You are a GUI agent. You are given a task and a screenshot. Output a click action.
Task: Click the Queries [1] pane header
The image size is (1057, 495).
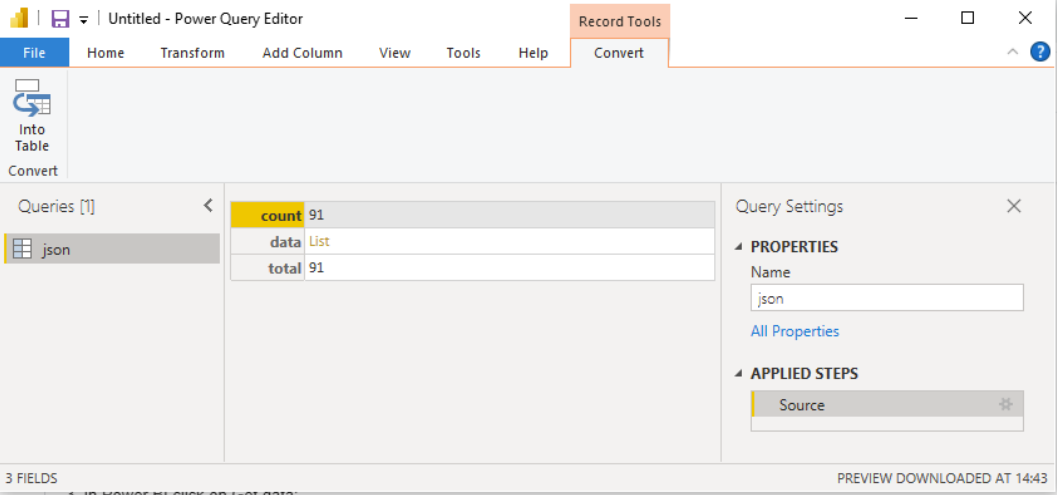(57, 206)
